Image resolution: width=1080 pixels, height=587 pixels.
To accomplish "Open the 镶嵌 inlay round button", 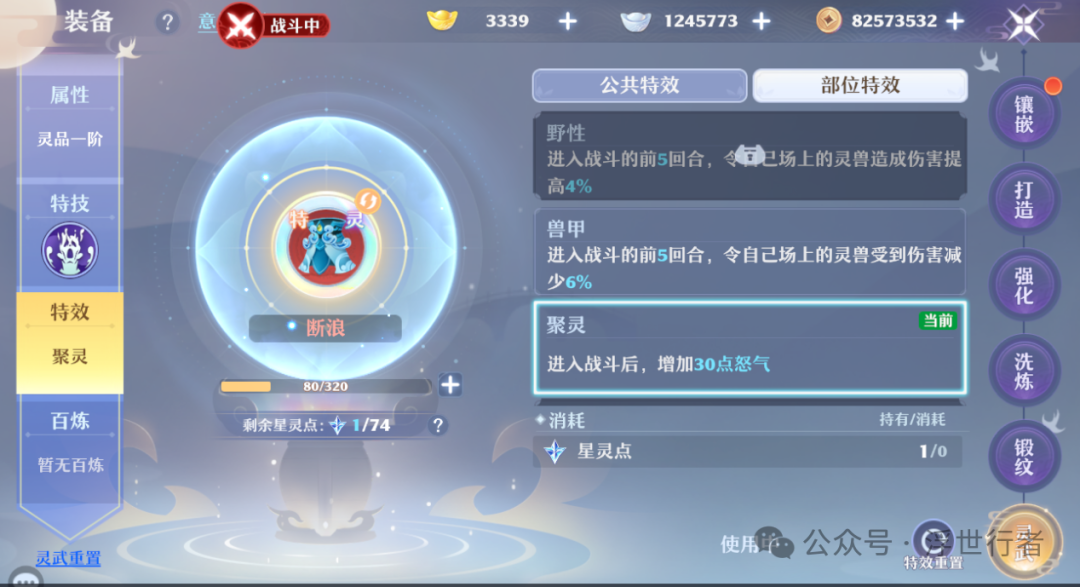I will point(1024,114).
